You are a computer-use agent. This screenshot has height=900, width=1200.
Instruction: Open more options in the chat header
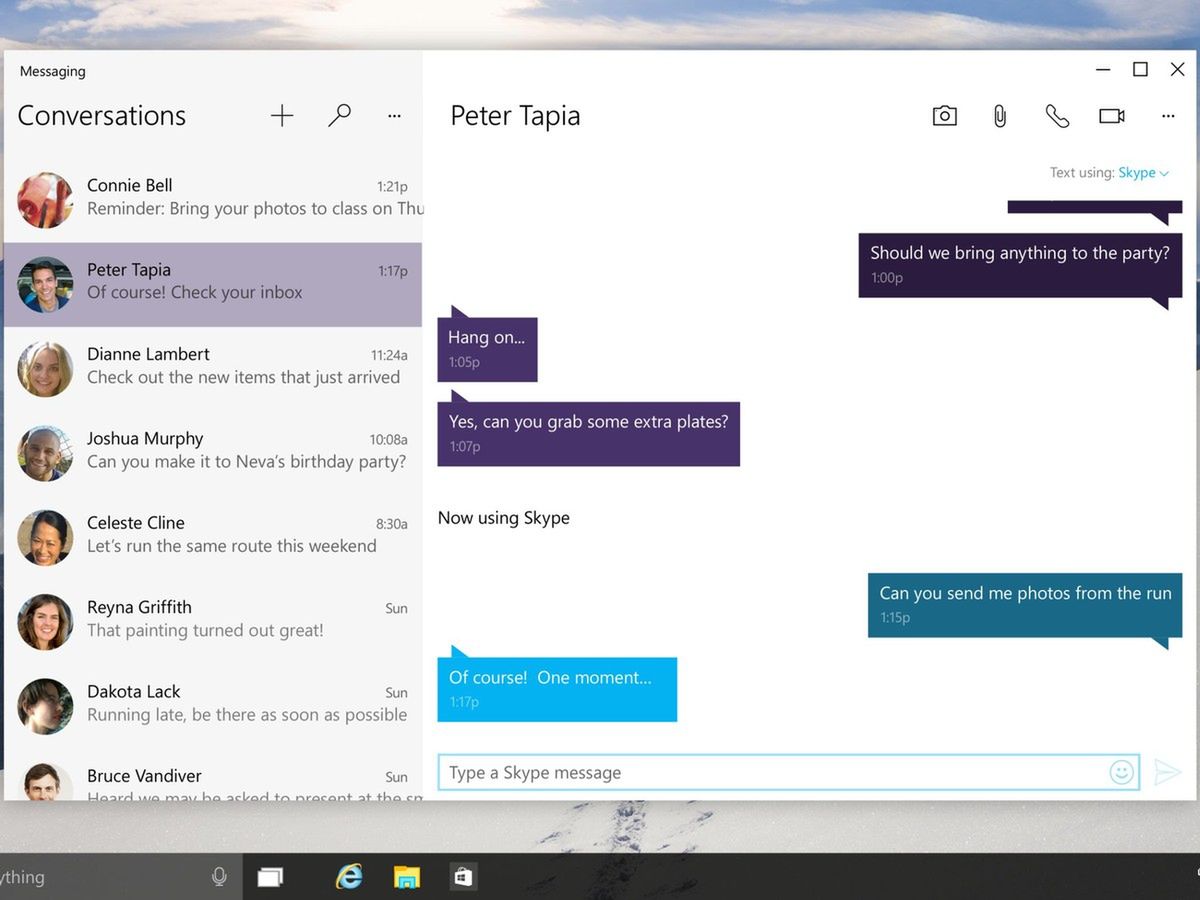[x=1168, y=115]
